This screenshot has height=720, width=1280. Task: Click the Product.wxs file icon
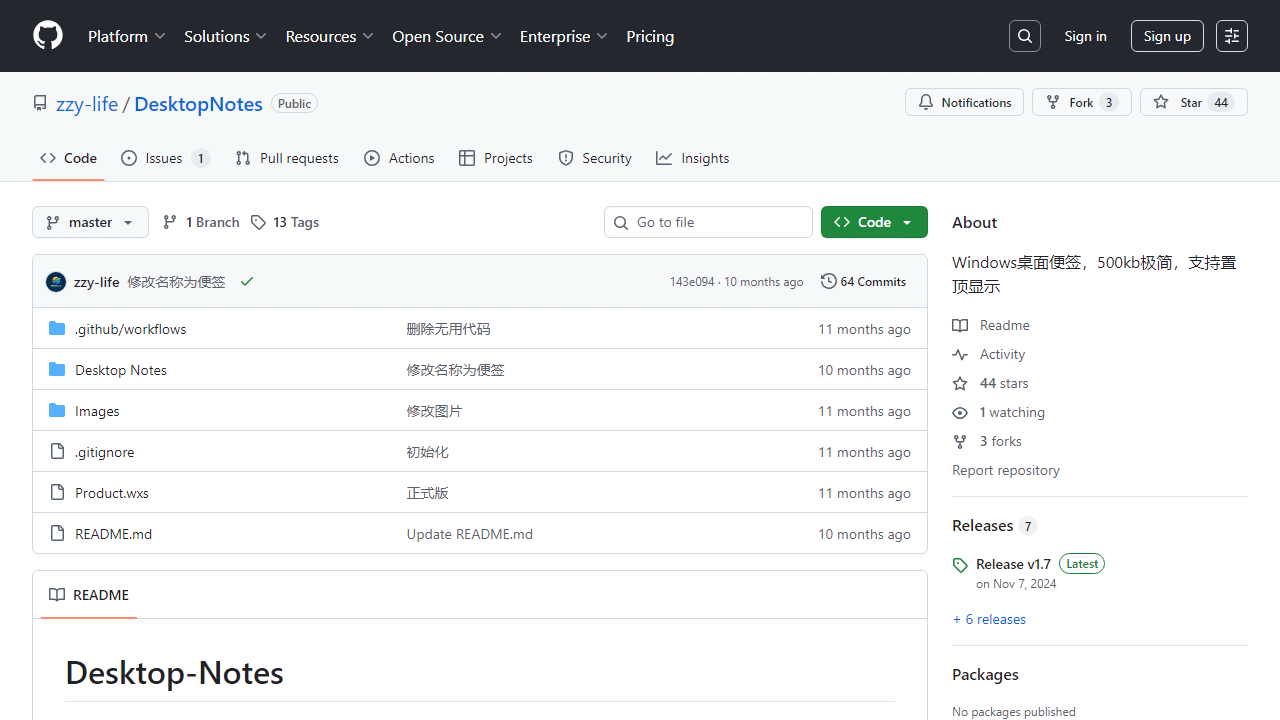point(57,493)
